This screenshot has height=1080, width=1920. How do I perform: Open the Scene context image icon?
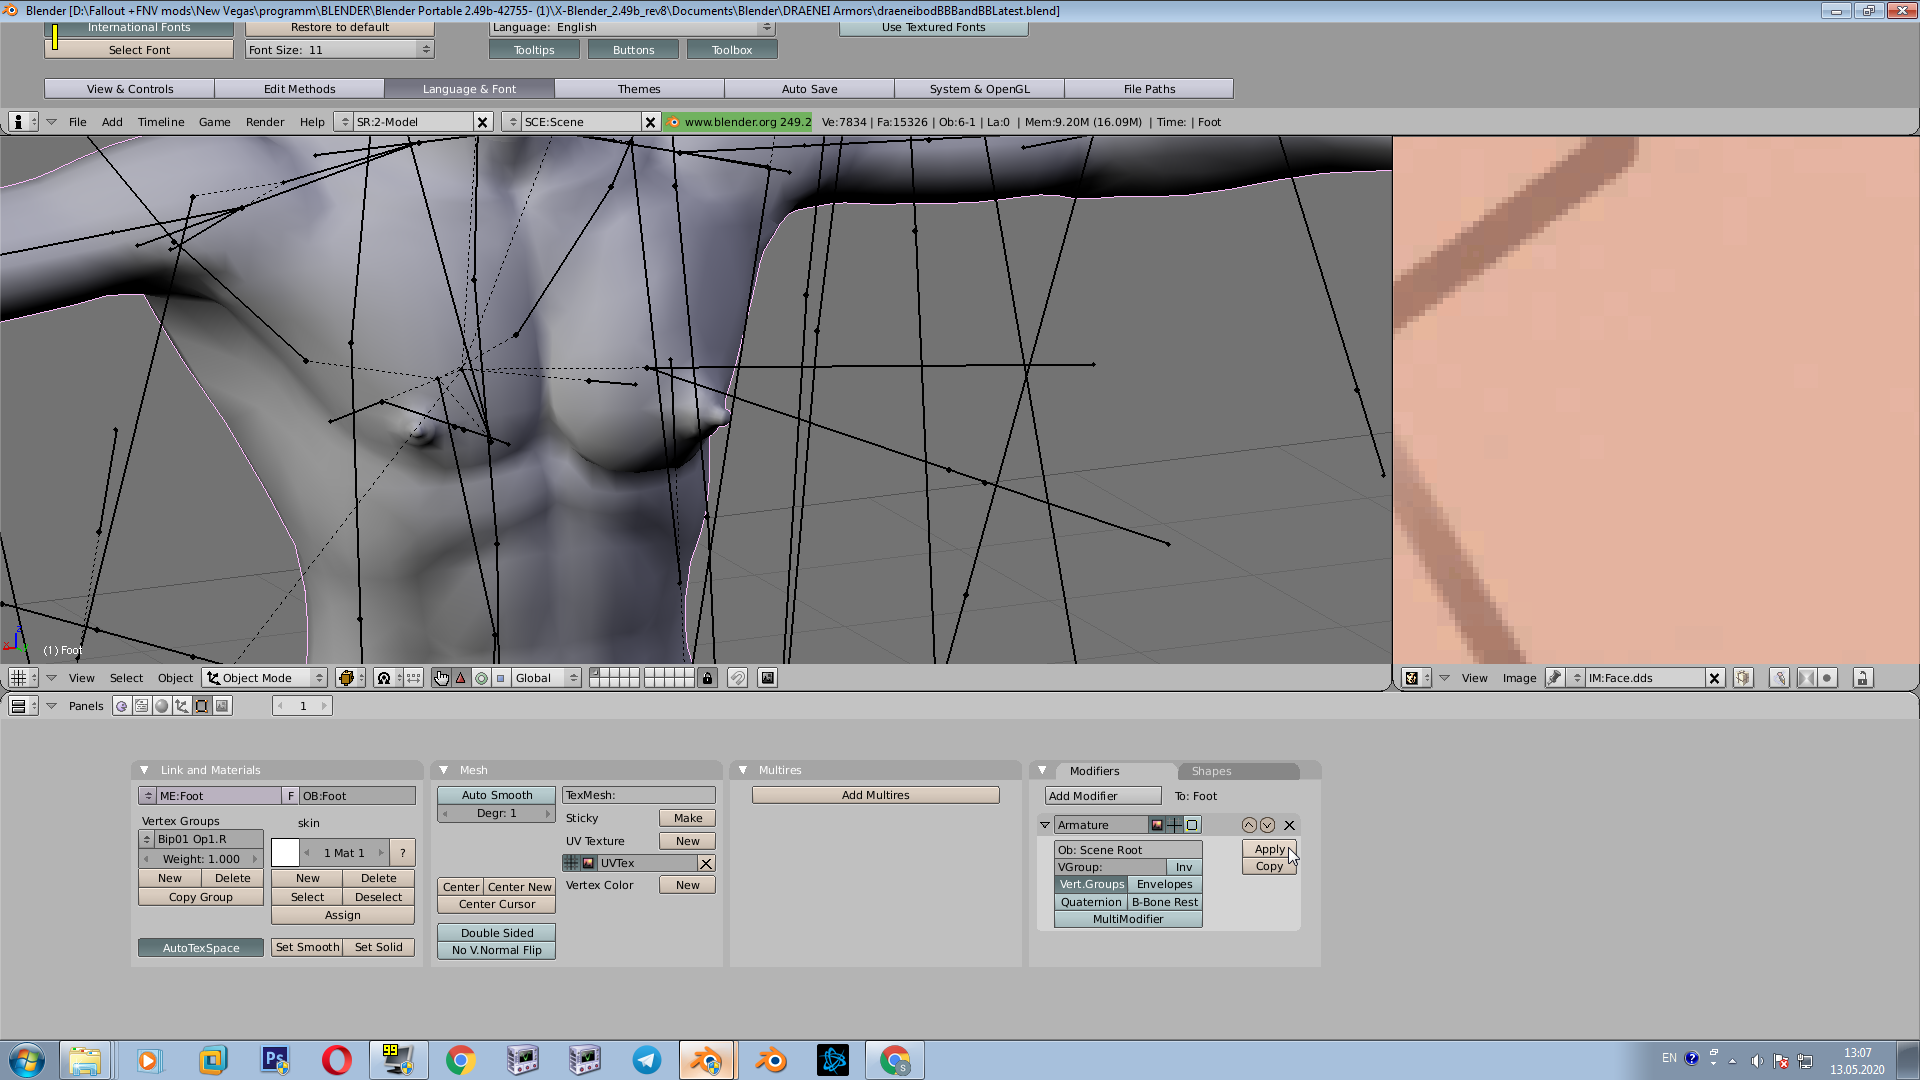pyautogui.click(x=222, y=706)
